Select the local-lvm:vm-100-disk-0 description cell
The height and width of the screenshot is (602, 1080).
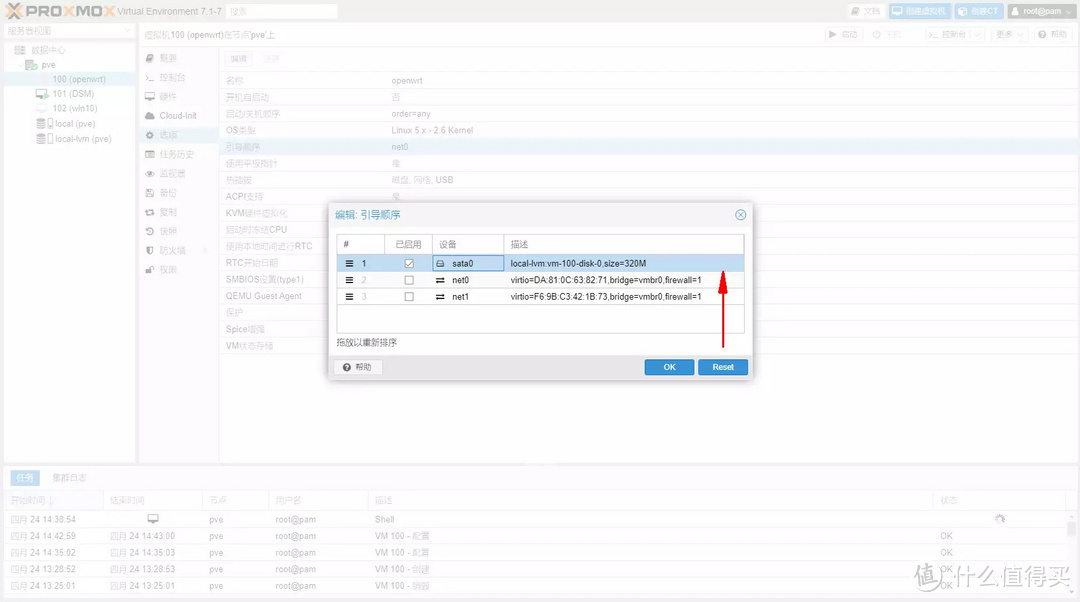coord(623,264)
